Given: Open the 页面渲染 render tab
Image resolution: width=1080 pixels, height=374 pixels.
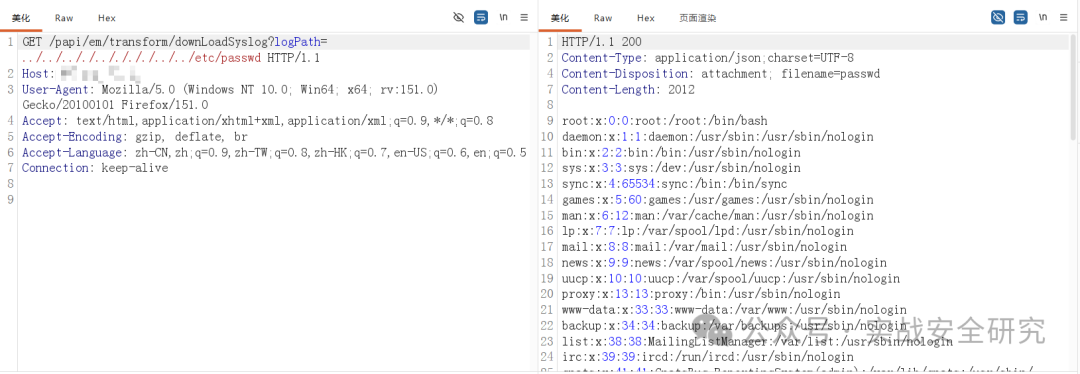Looking at the screenshot, I should point(697,18).
